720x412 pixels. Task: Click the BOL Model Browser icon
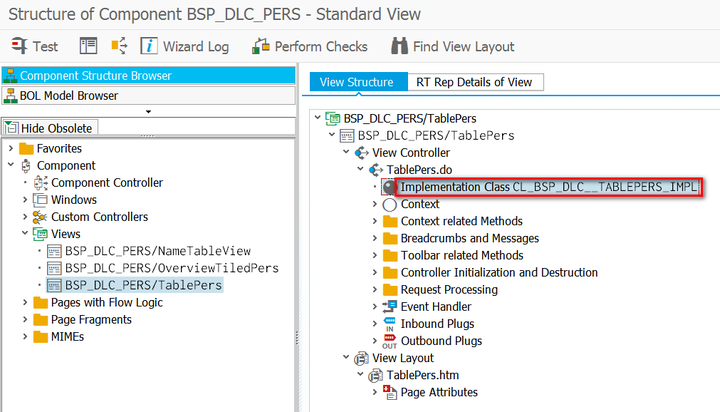point(10,96)
